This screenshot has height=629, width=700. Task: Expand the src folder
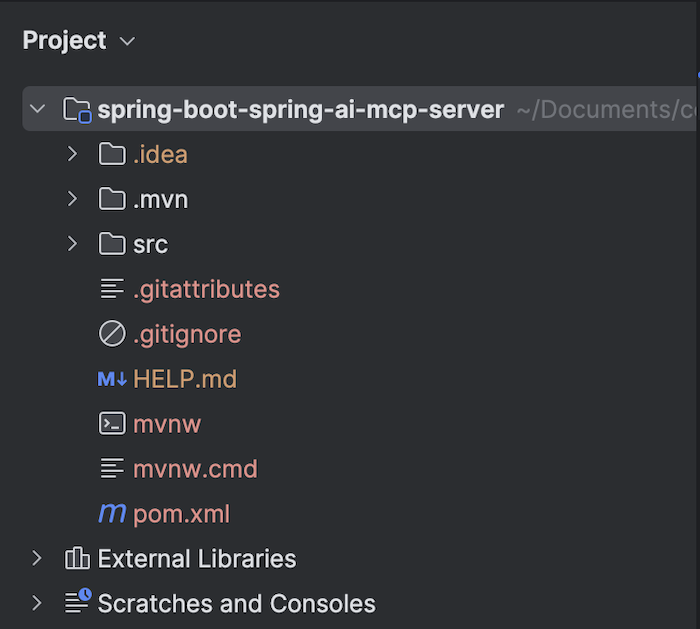(x=72, y=244)
